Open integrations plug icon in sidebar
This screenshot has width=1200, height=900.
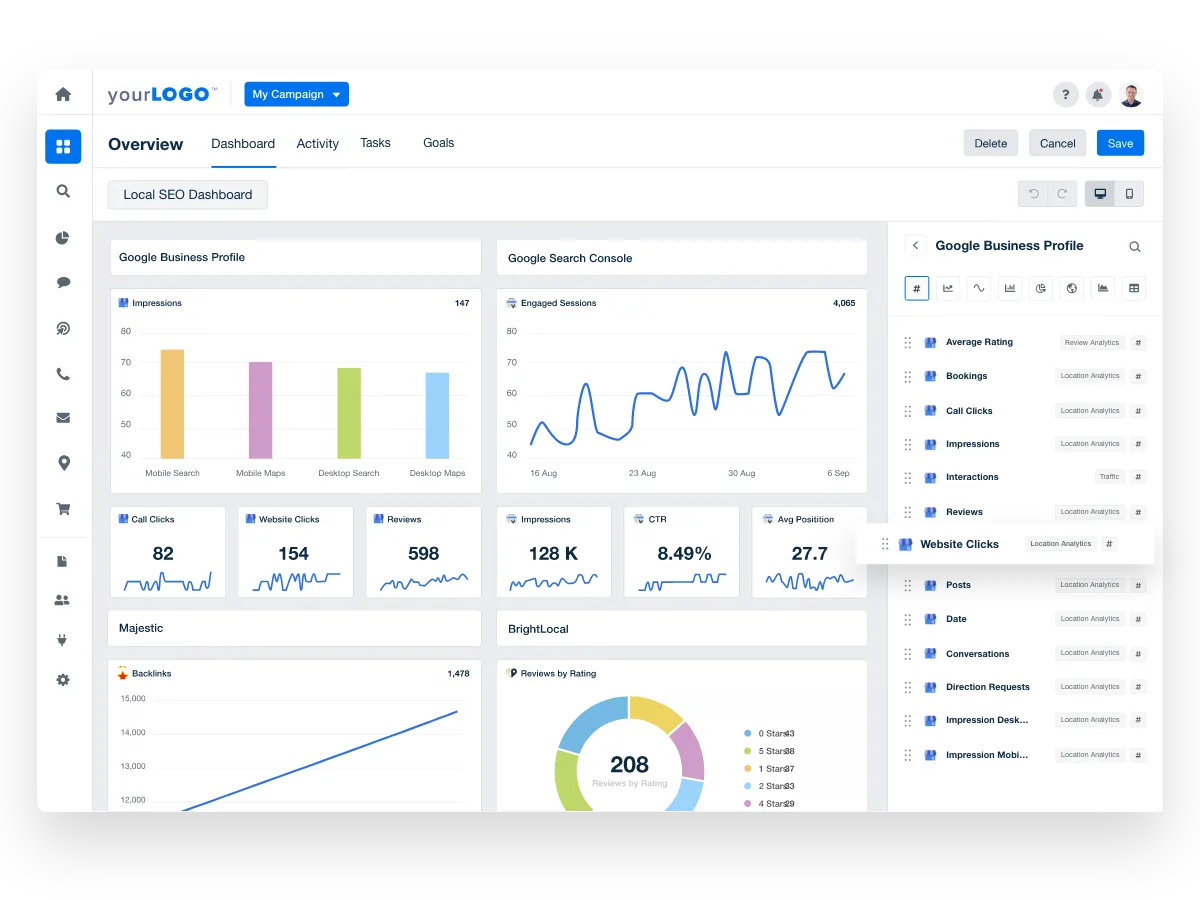tap(63, 640)
